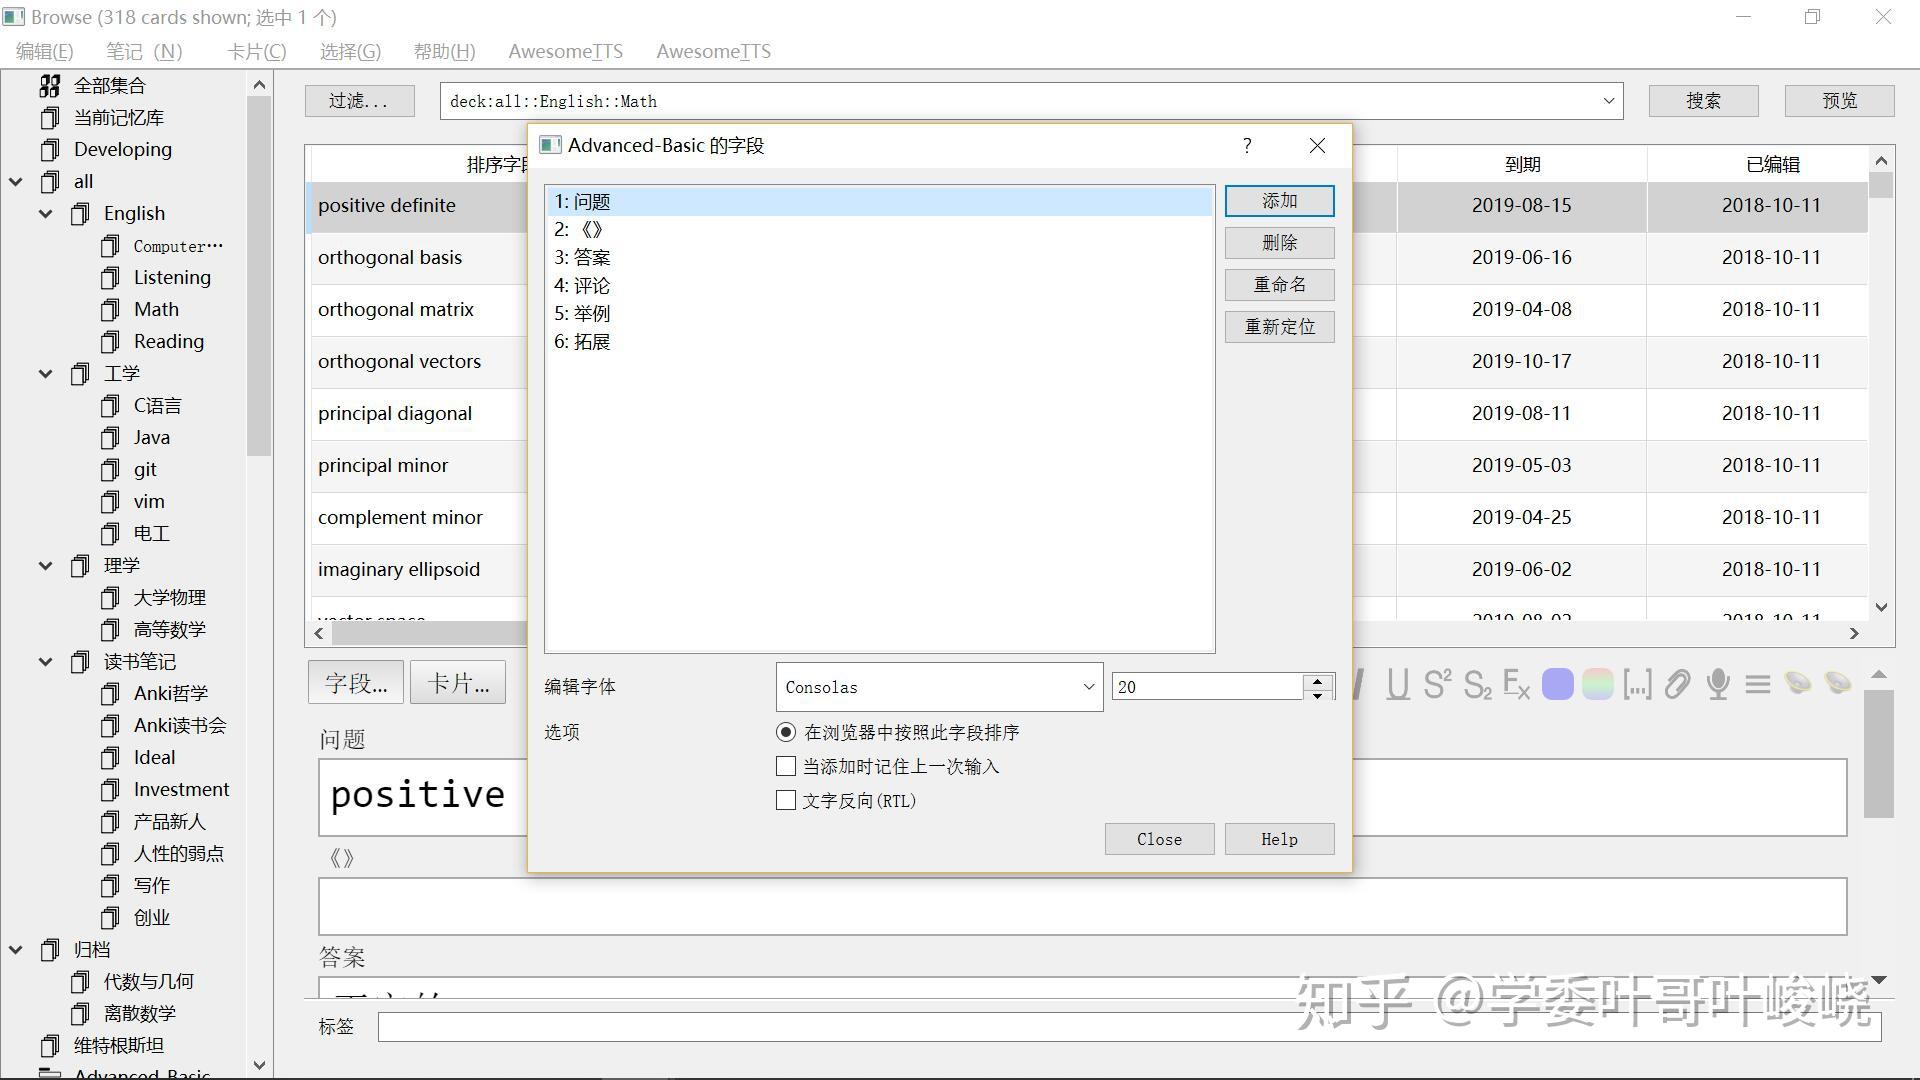Open 字段... fields button in editor
The width and height of the screenshot is (1920, 1080).
[x=355, y=683]
